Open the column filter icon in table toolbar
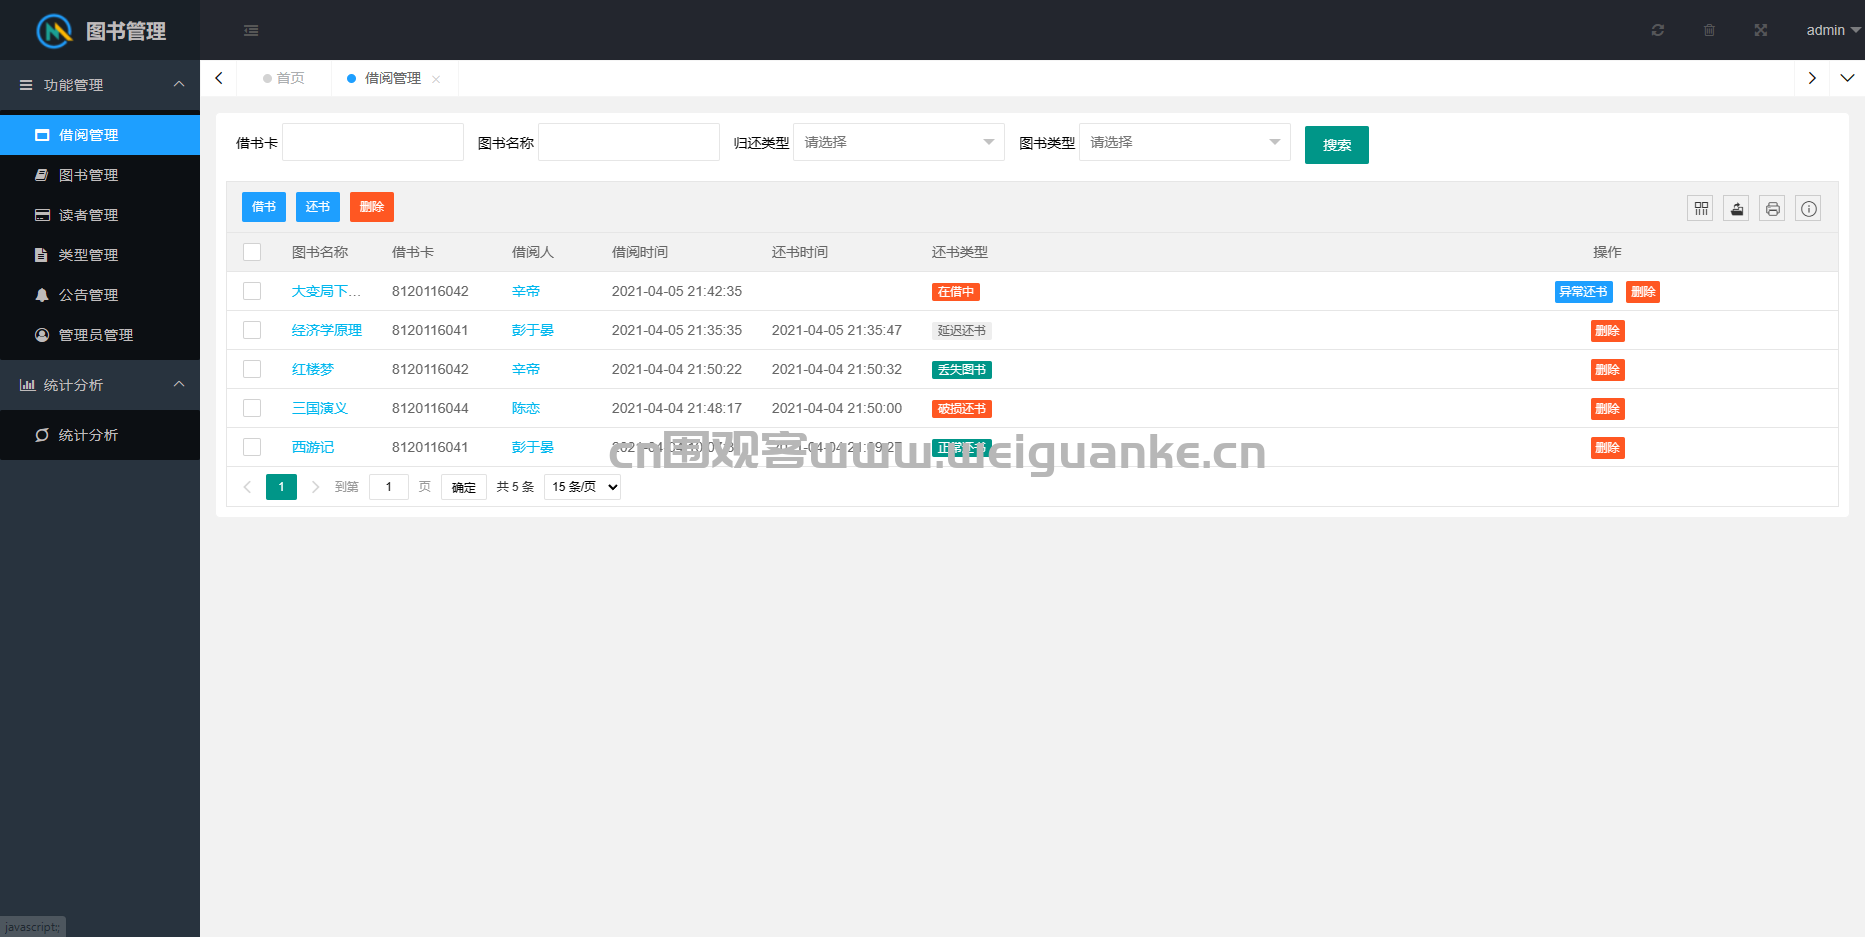The width and height of the screenshot is (1865, 937). click(1701, 208)
